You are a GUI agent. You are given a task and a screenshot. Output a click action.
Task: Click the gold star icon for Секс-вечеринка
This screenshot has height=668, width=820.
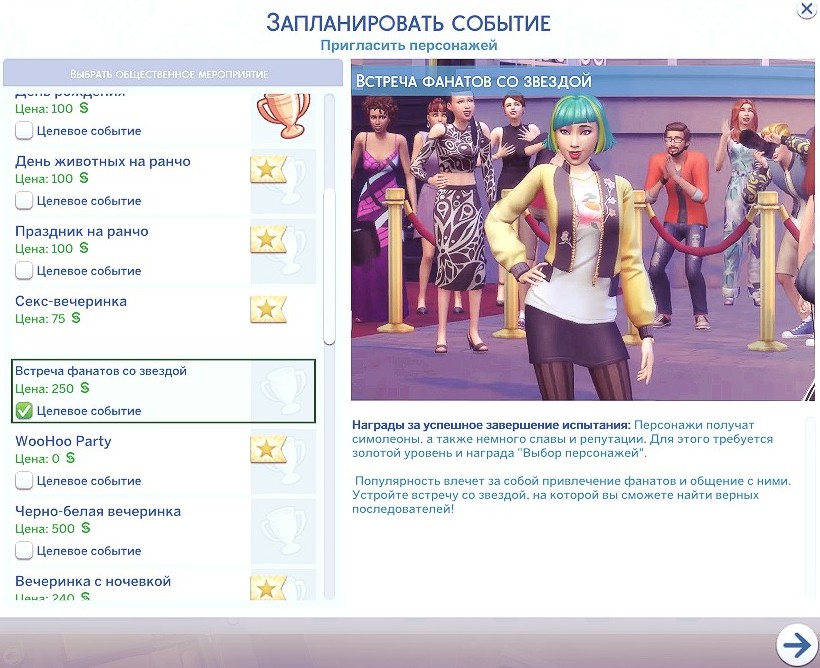(268, 309)
